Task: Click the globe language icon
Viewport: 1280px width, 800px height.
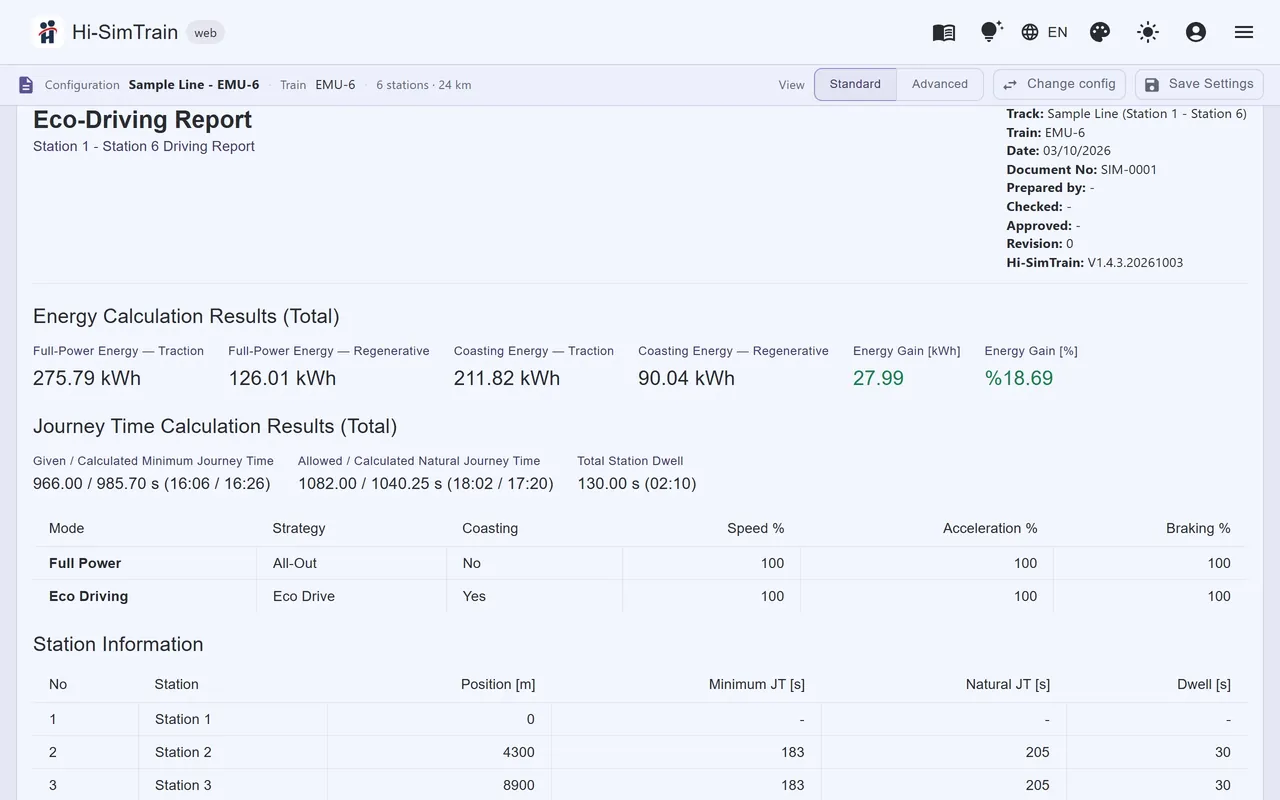Action: point(1030,32)
